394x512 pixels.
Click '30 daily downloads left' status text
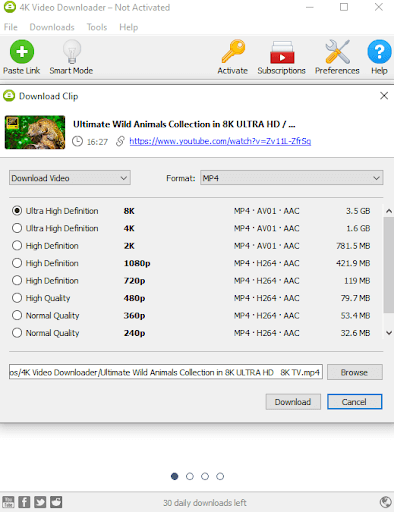205,503
